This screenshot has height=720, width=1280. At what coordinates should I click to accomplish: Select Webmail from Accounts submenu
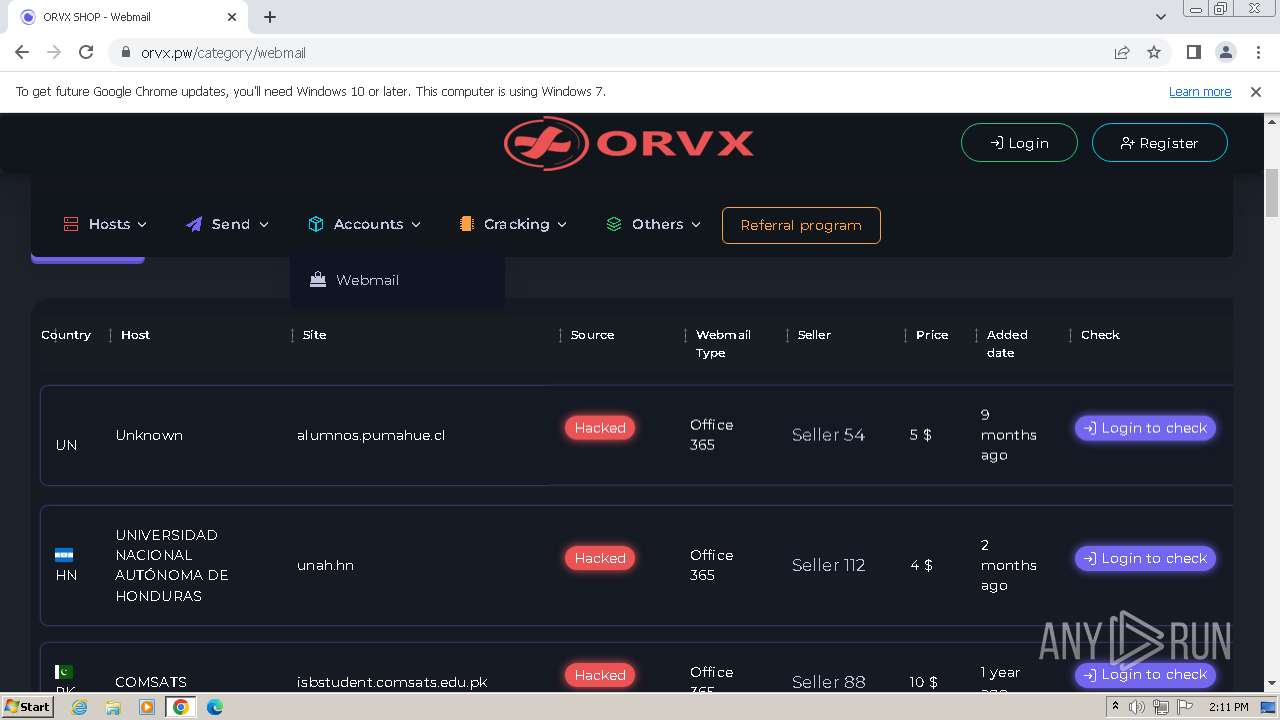click(x=367, y=280)
